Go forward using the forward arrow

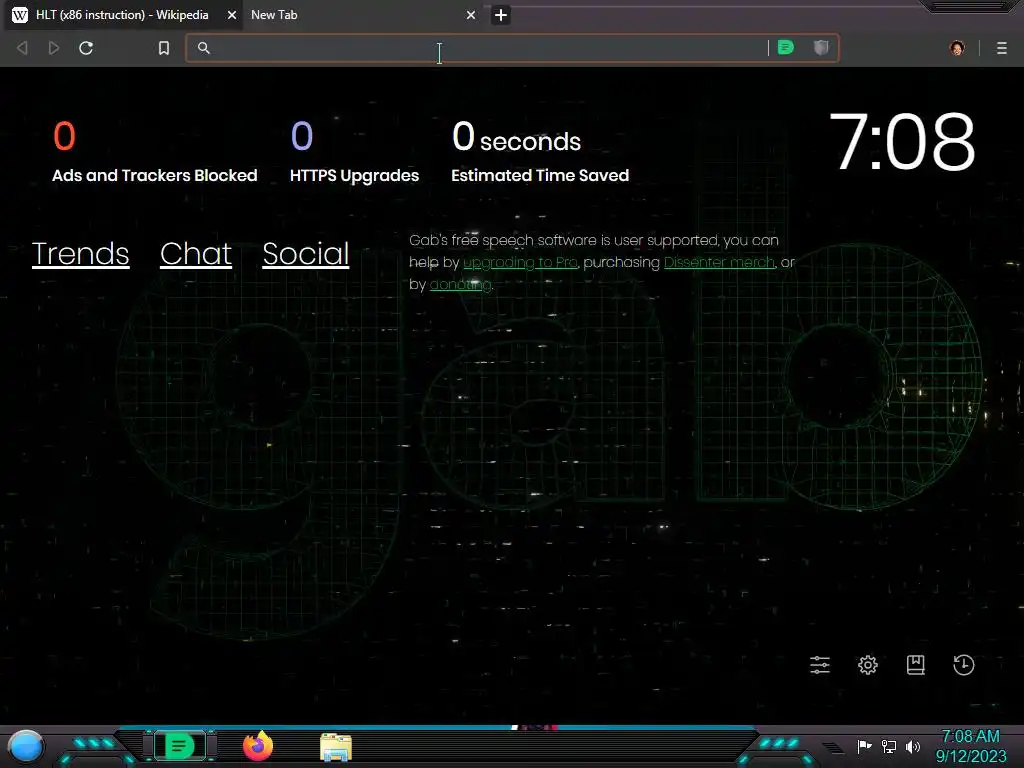click(54, 48)
